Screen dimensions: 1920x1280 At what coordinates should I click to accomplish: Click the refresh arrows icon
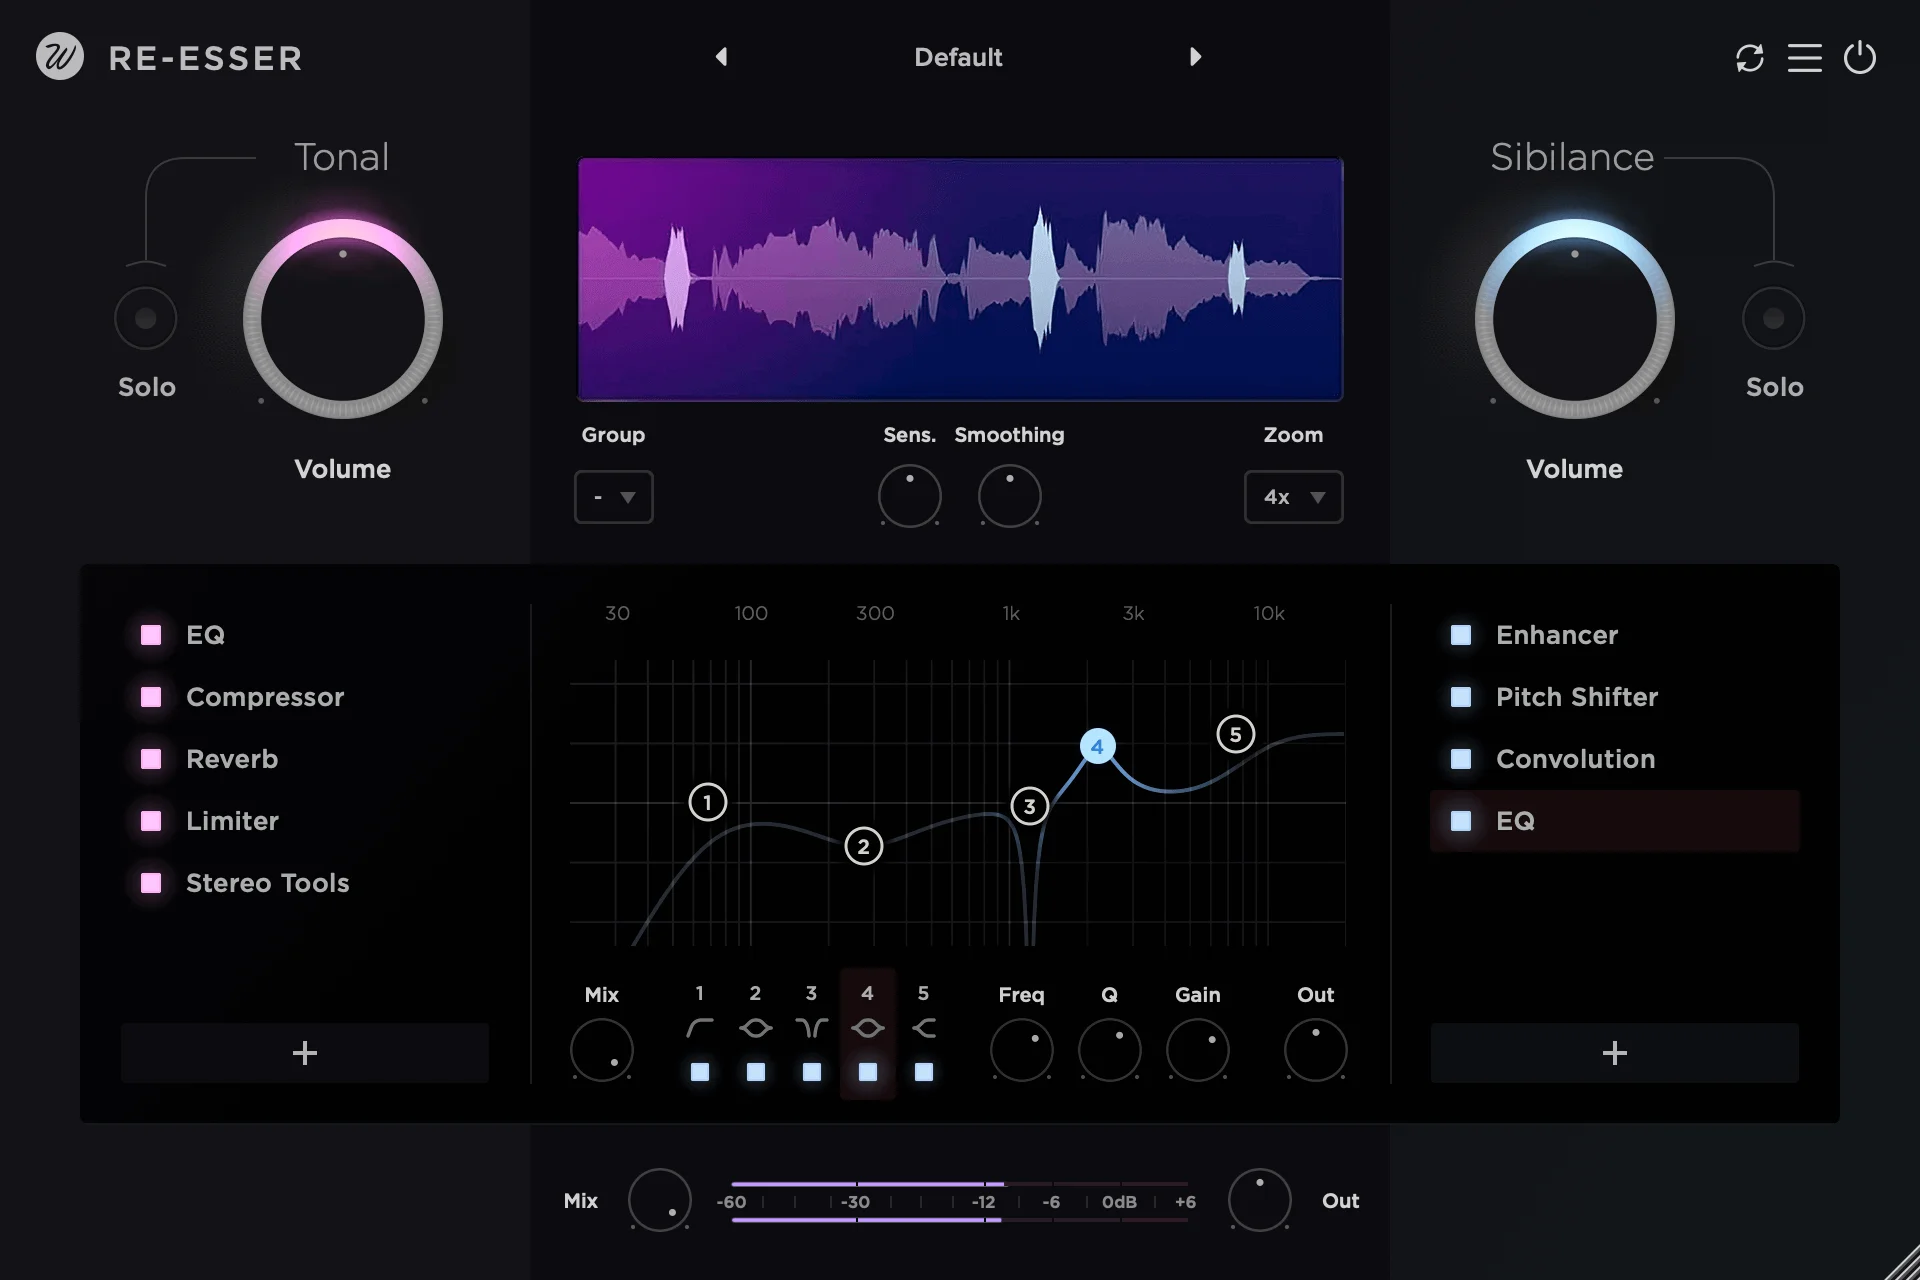[1749, 57]
